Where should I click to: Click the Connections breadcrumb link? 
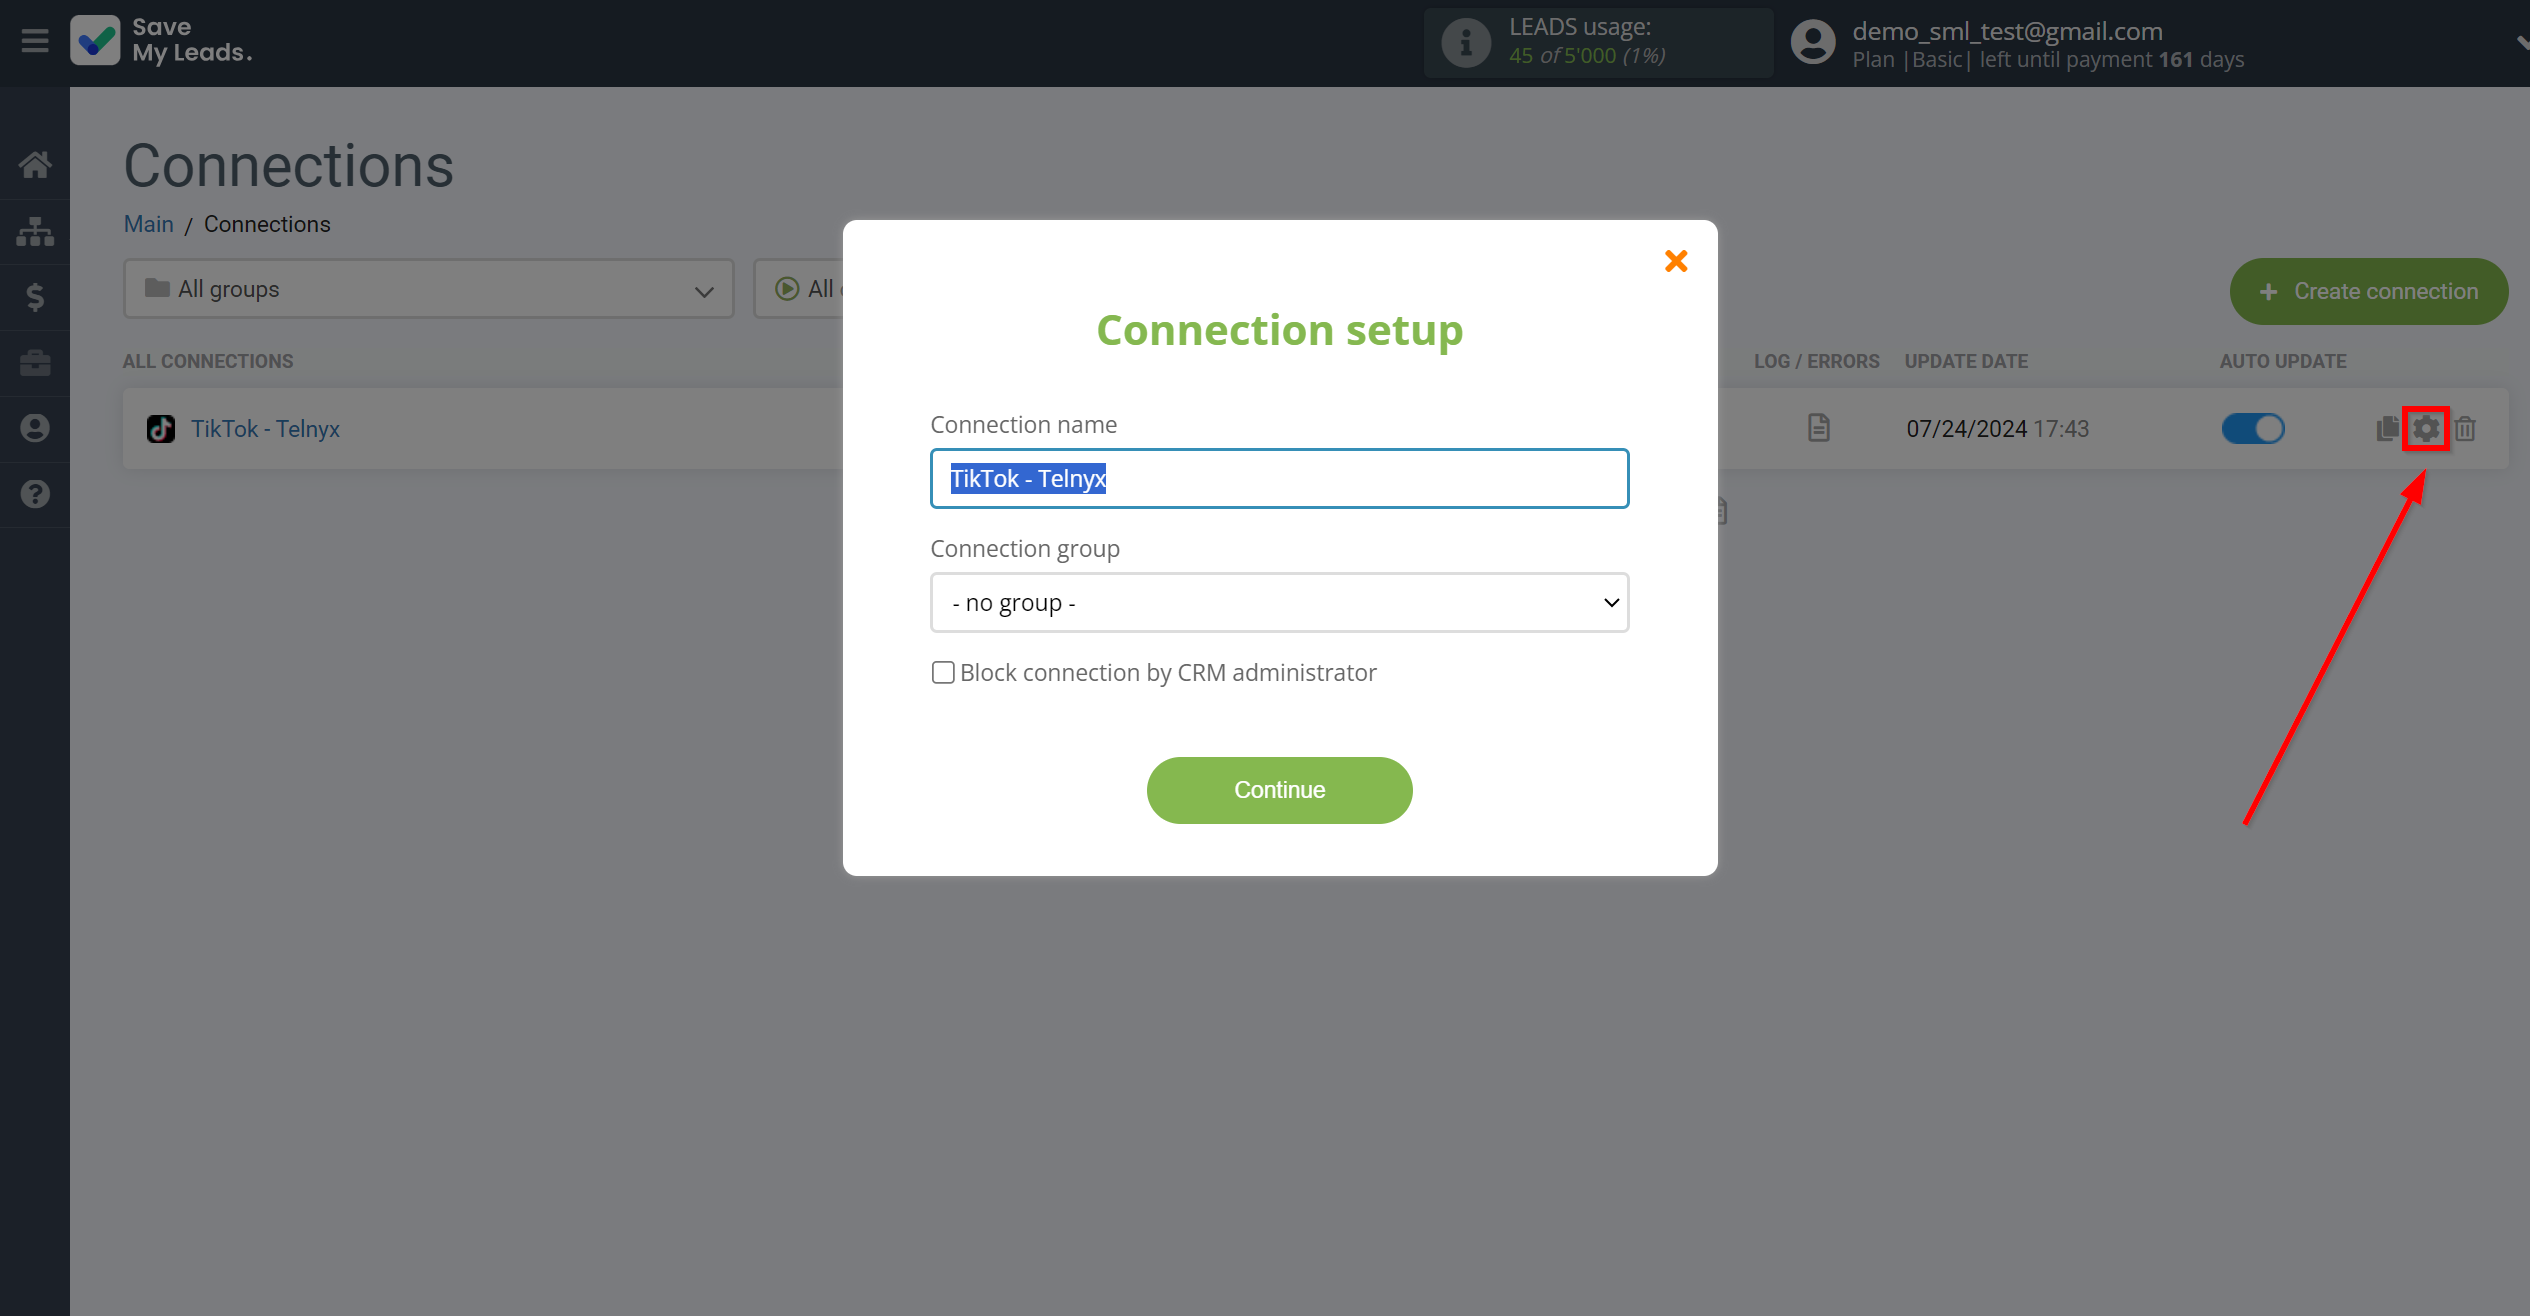click(x=266, y=221)
